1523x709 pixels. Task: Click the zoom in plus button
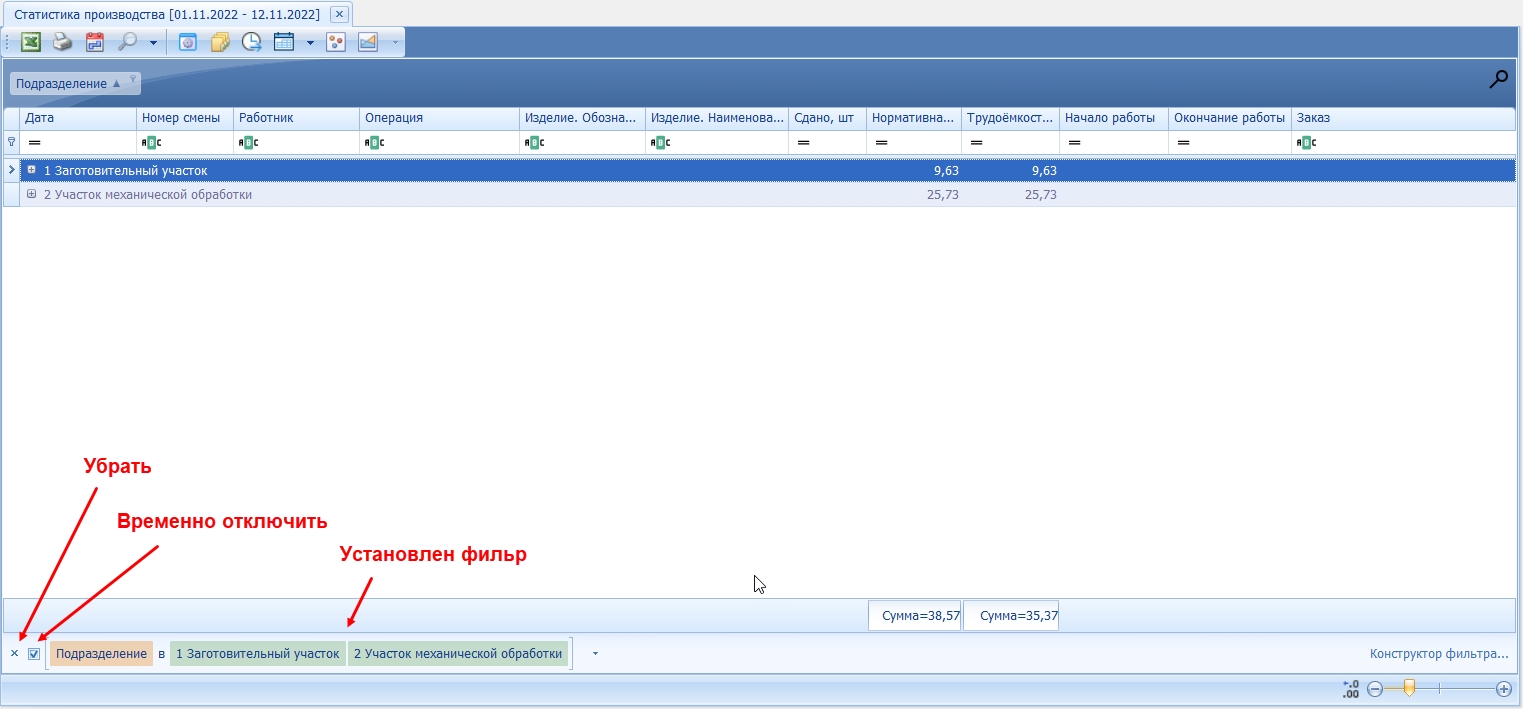pyautogui.click(x=1503, y=688)
